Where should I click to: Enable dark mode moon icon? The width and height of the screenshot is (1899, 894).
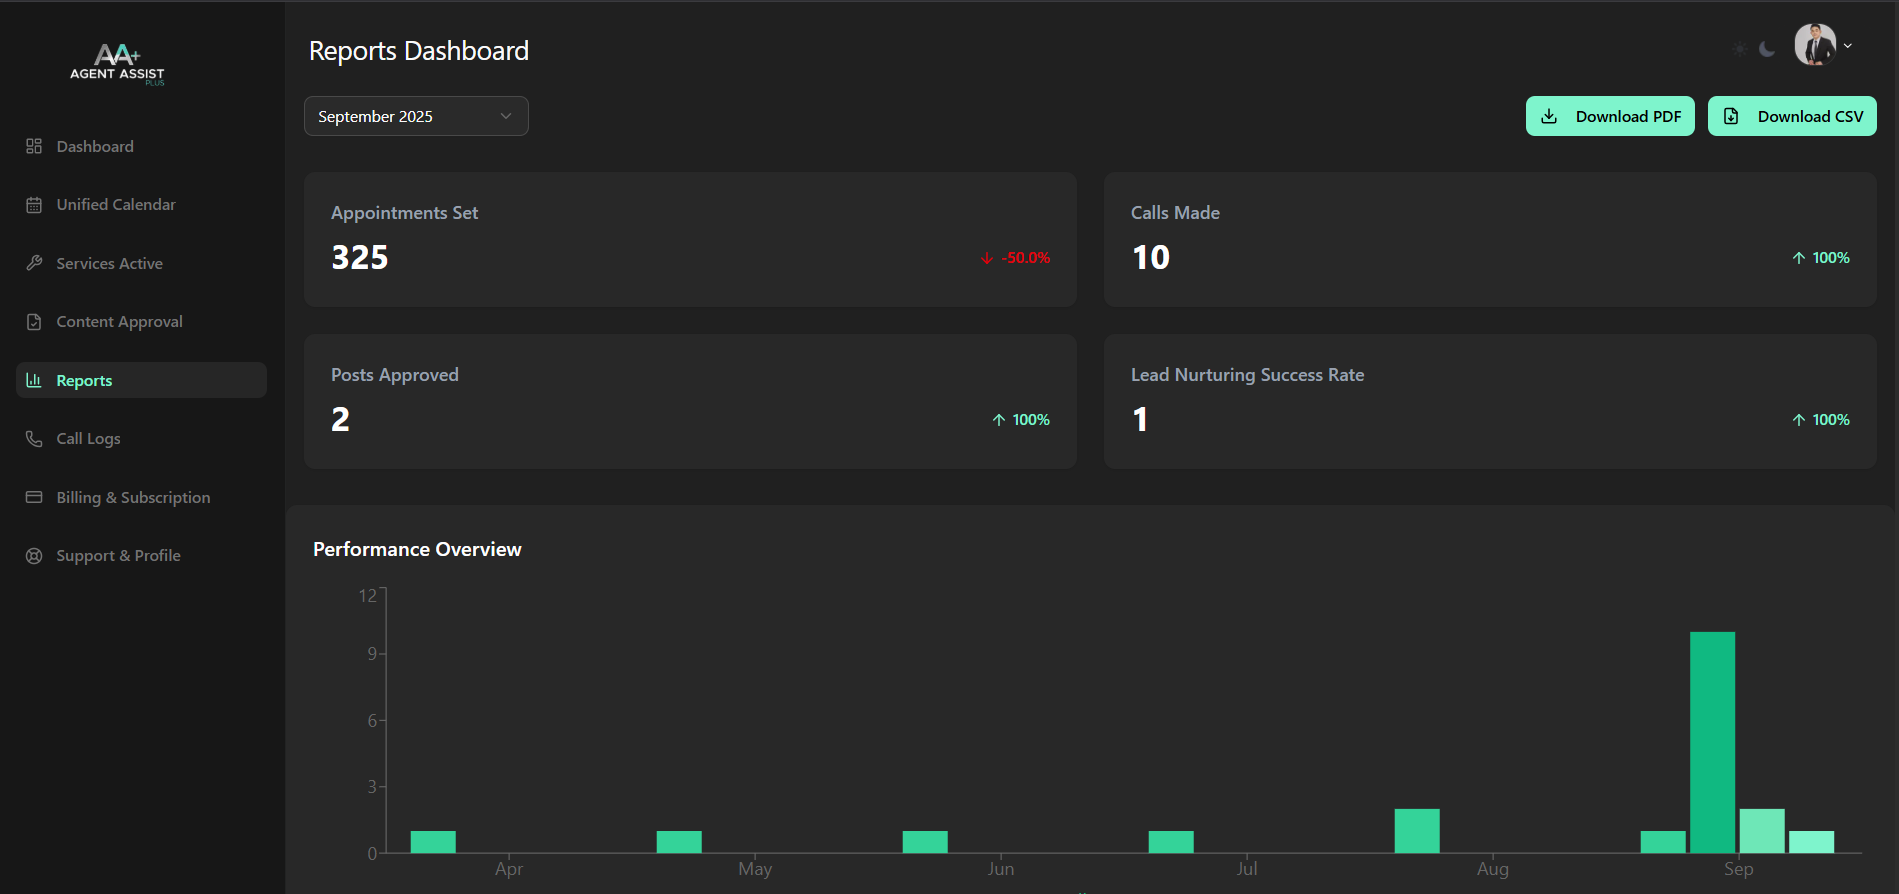[1767, 49]
